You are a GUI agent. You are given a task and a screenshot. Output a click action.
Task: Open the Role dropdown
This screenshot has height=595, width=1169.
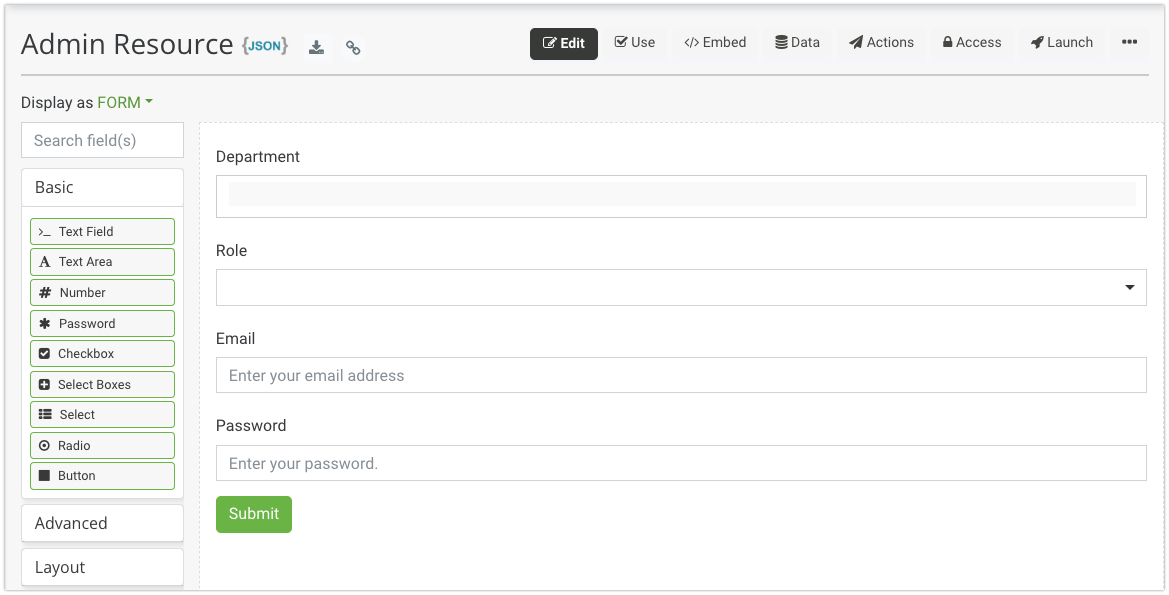click(x=680, y=288)
